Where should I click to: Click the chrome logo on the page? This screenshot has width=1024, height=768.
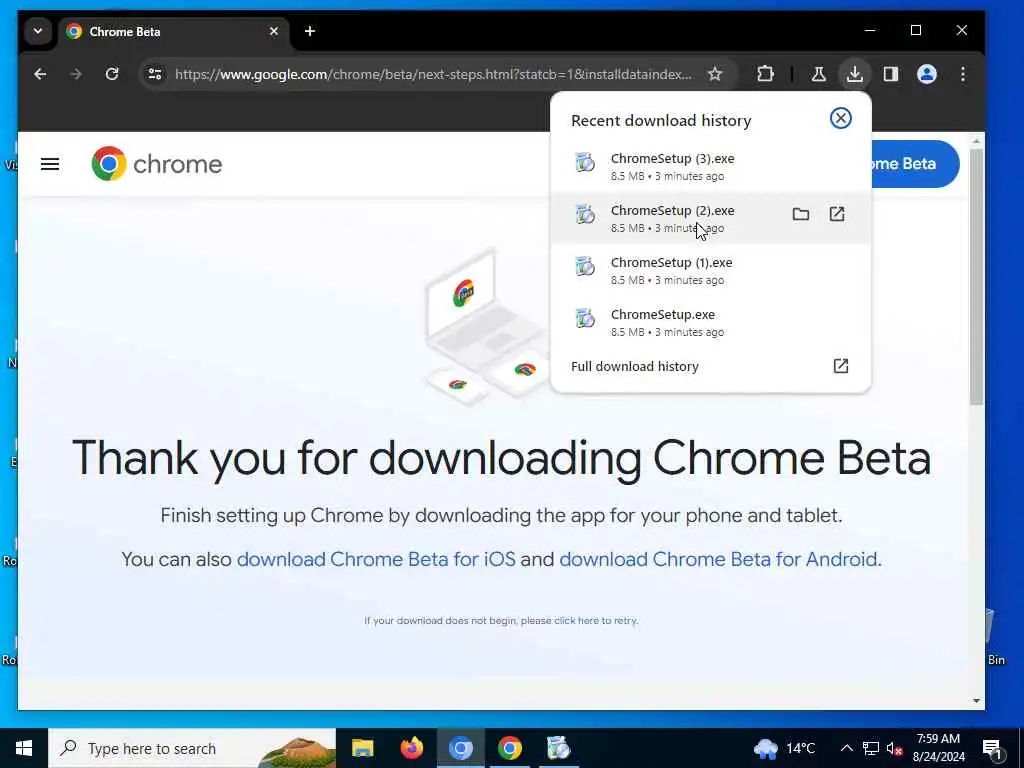click(x=157, y=163)
